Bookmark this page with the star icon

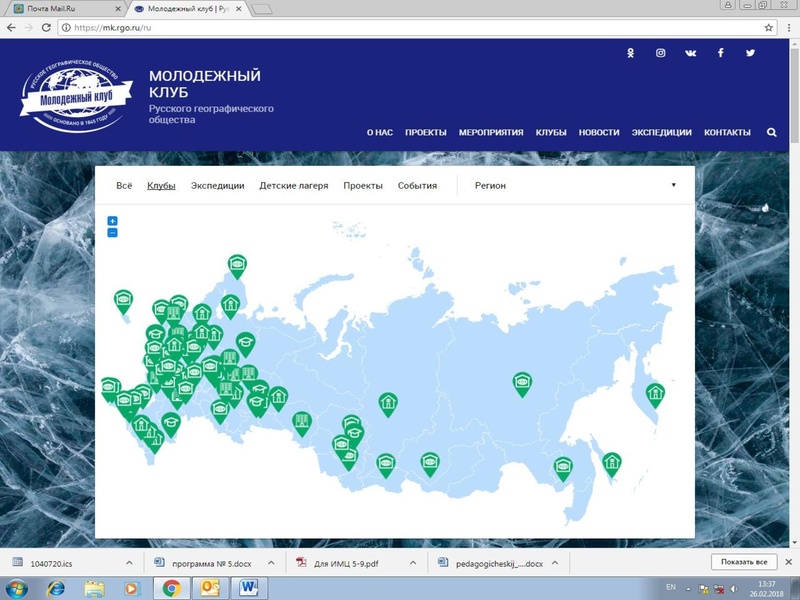tap(769, 27)
